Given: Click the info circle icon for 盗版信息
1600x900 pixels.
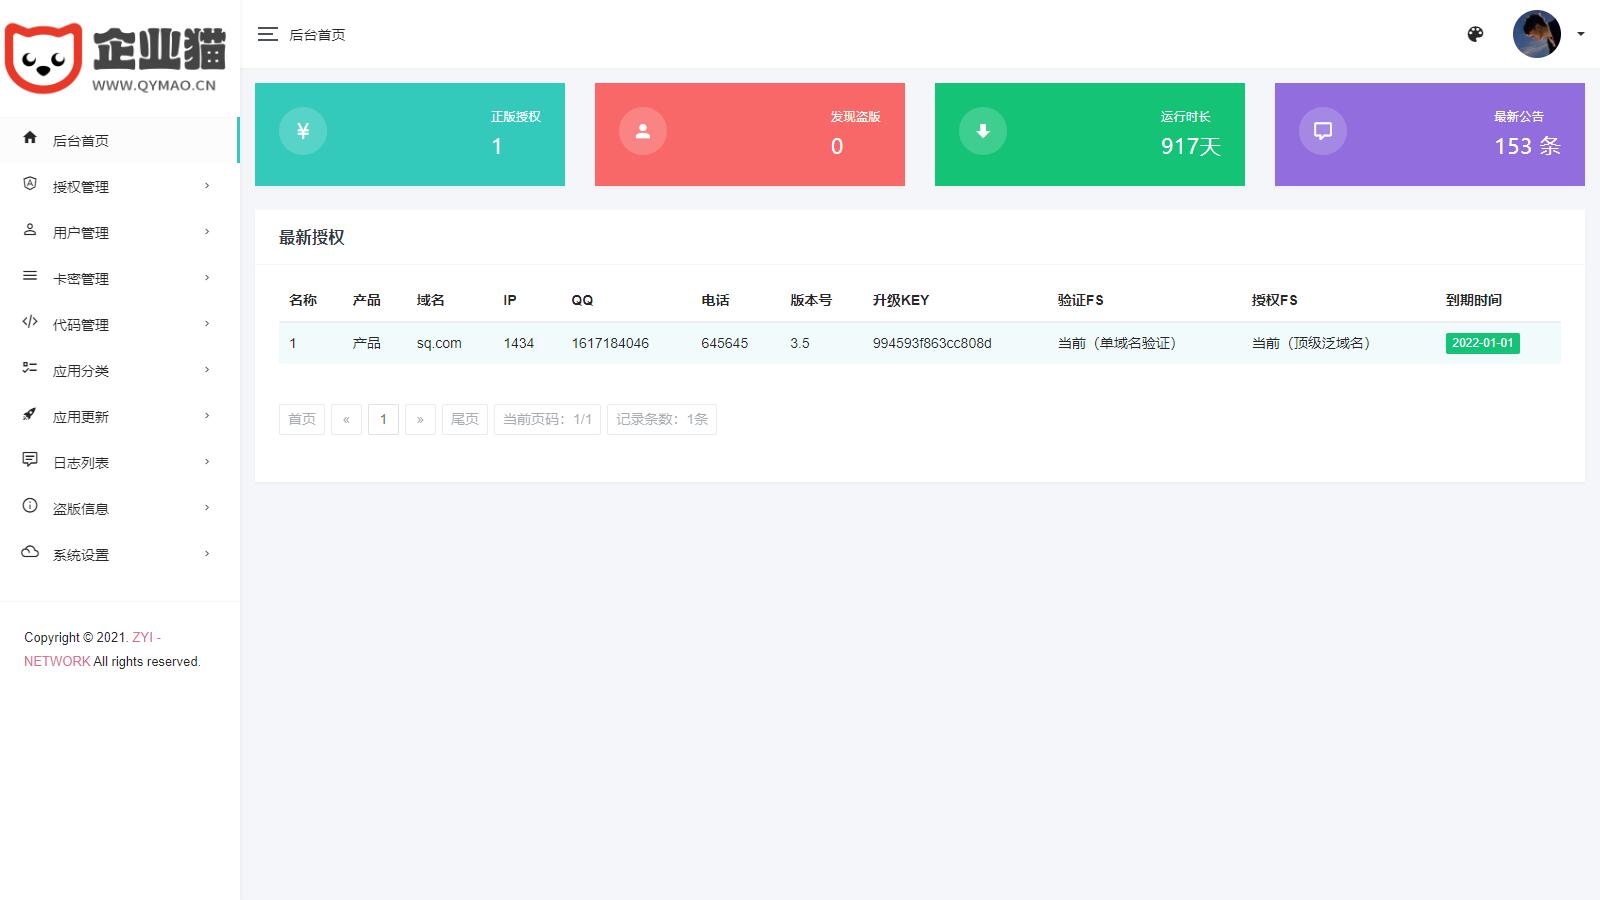Looking at the screenshot, I should pos(30,506).
